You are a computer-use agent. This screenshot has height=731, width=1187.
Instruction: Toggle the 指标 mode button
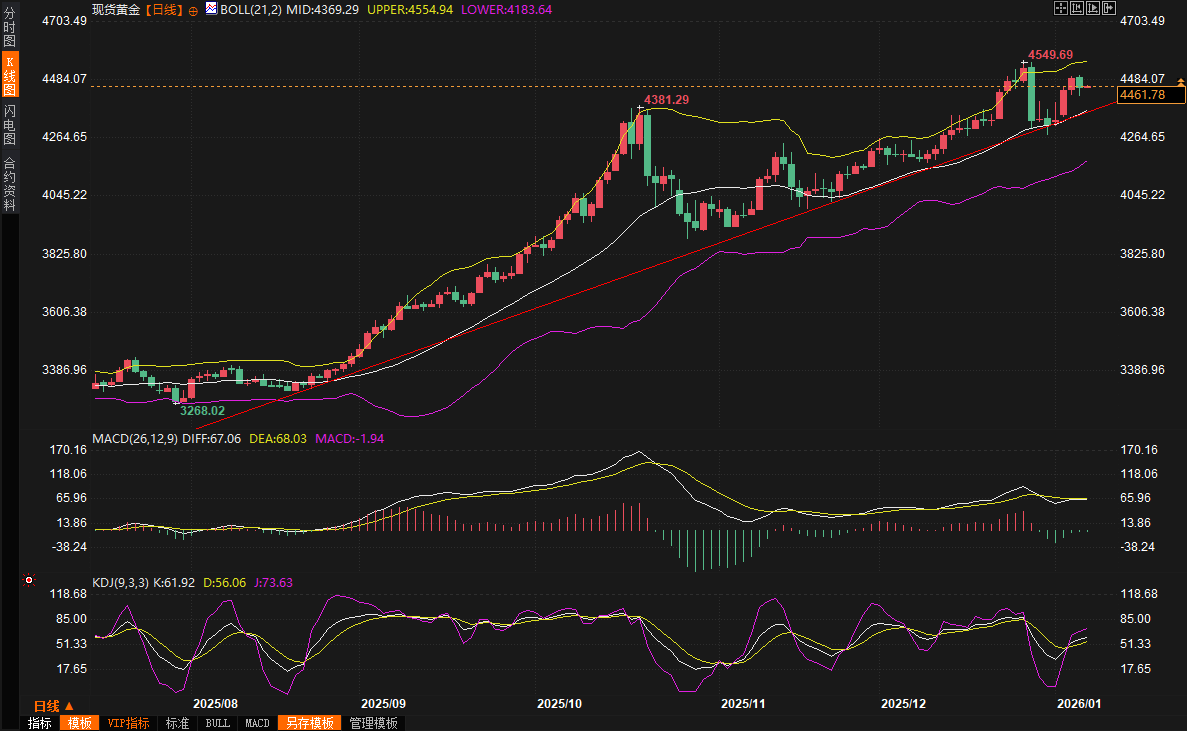point(40,723)
